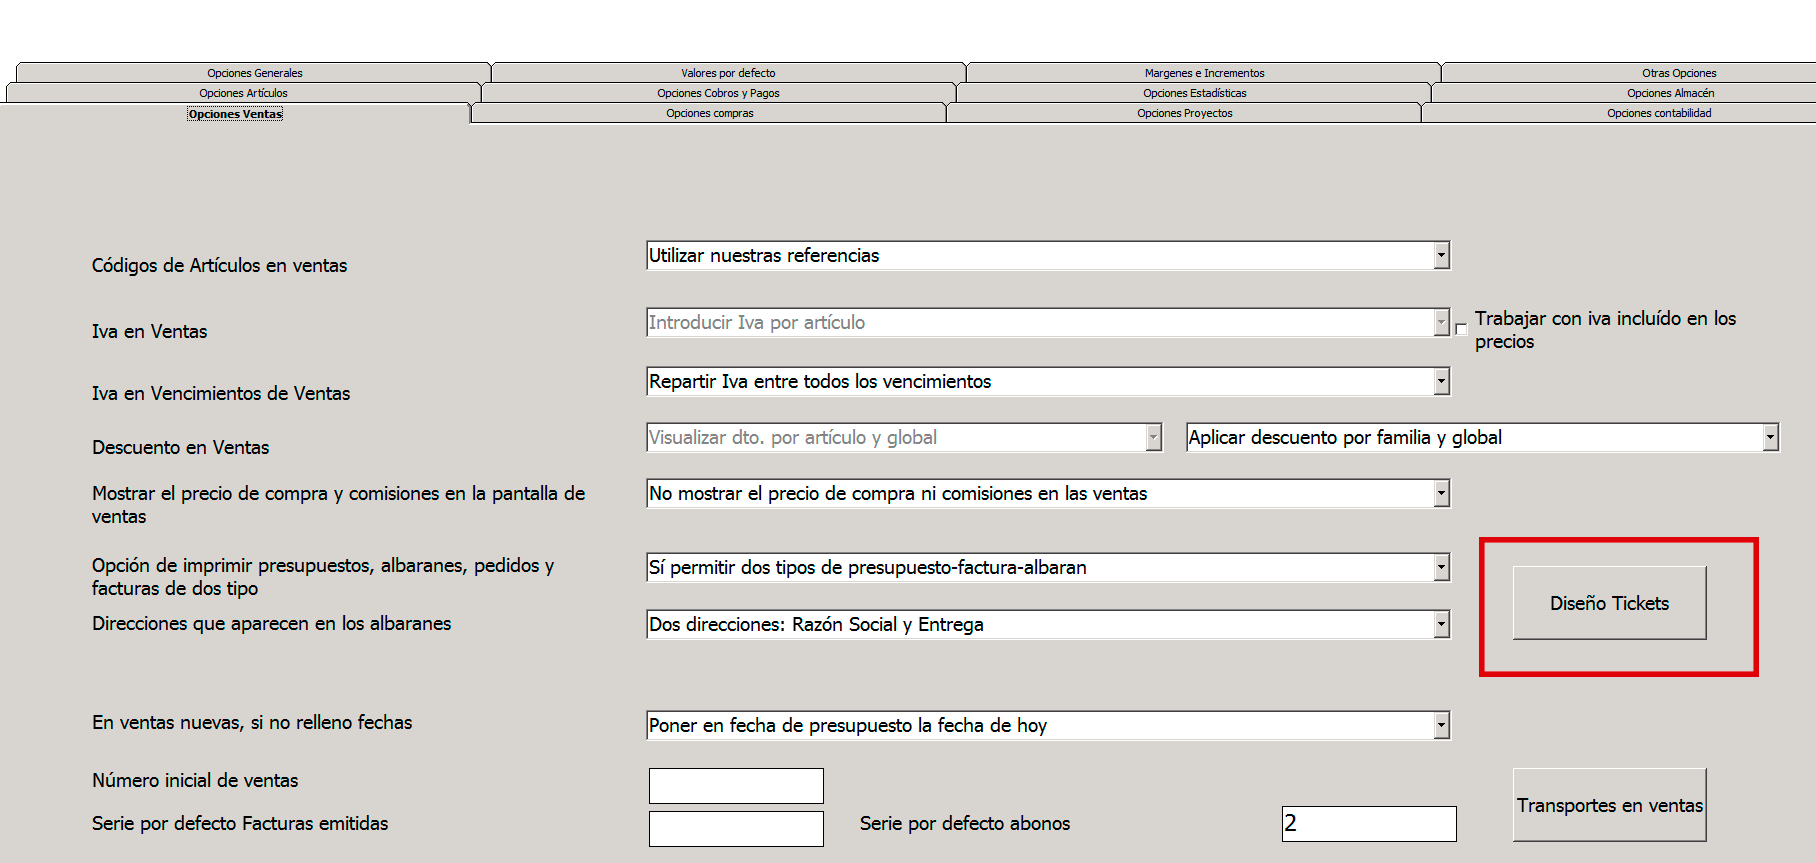Click the 'Número inicial de ventas' input field
Image resolution: width=1816 pixels, height=863 pixels.
(x=736, y=786)
